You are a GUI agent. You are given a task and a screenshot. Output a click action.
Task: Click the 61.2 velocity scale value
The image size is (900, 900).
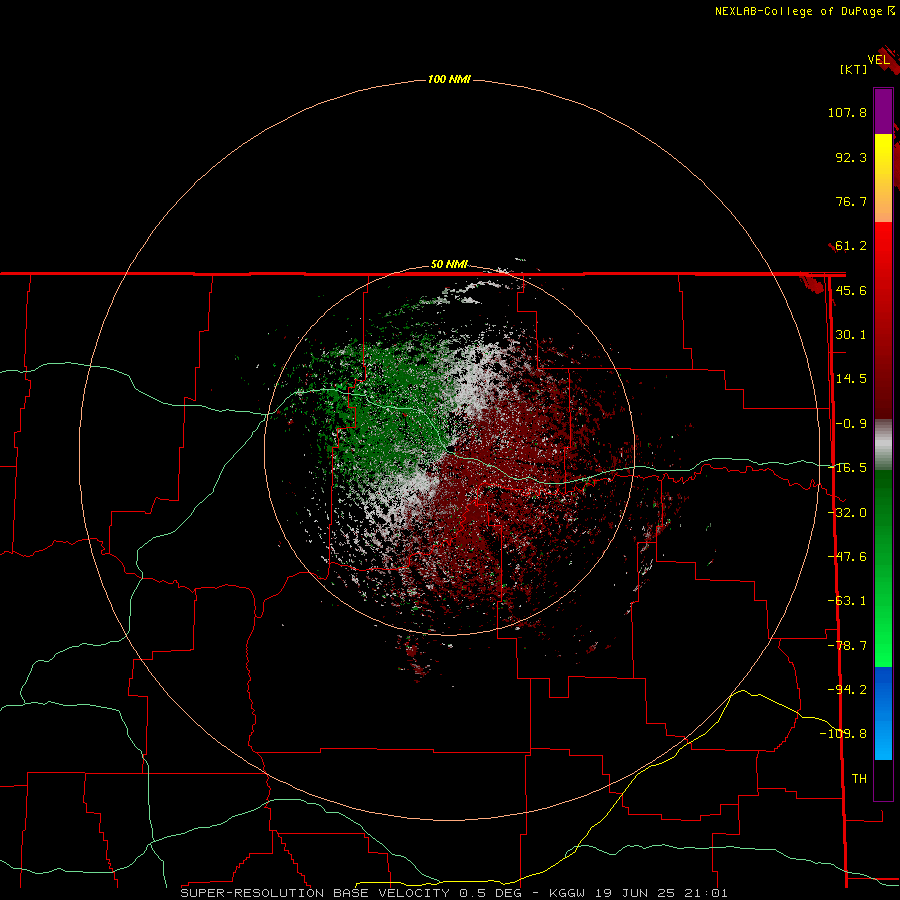click(x=851, y=246)
